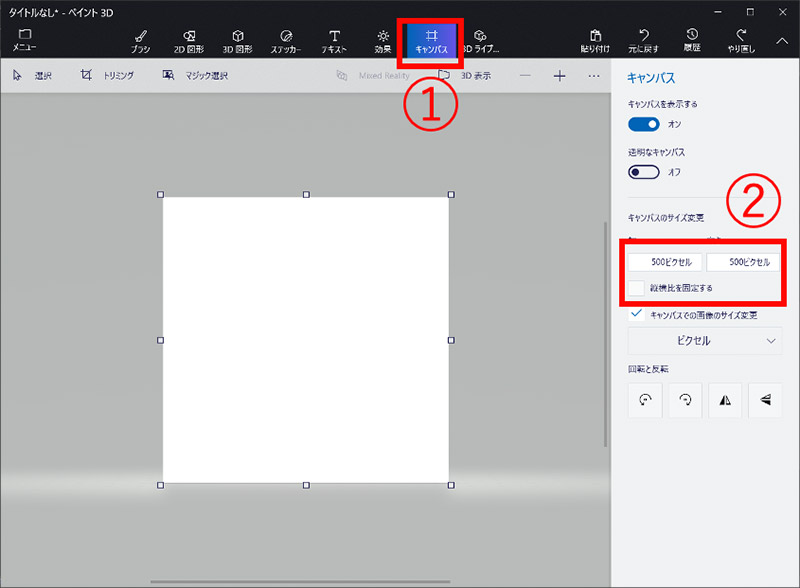Check the 縦横比を固定する checkbox
The height and width of the screenshot is (588, 800).
coord(637,288)
